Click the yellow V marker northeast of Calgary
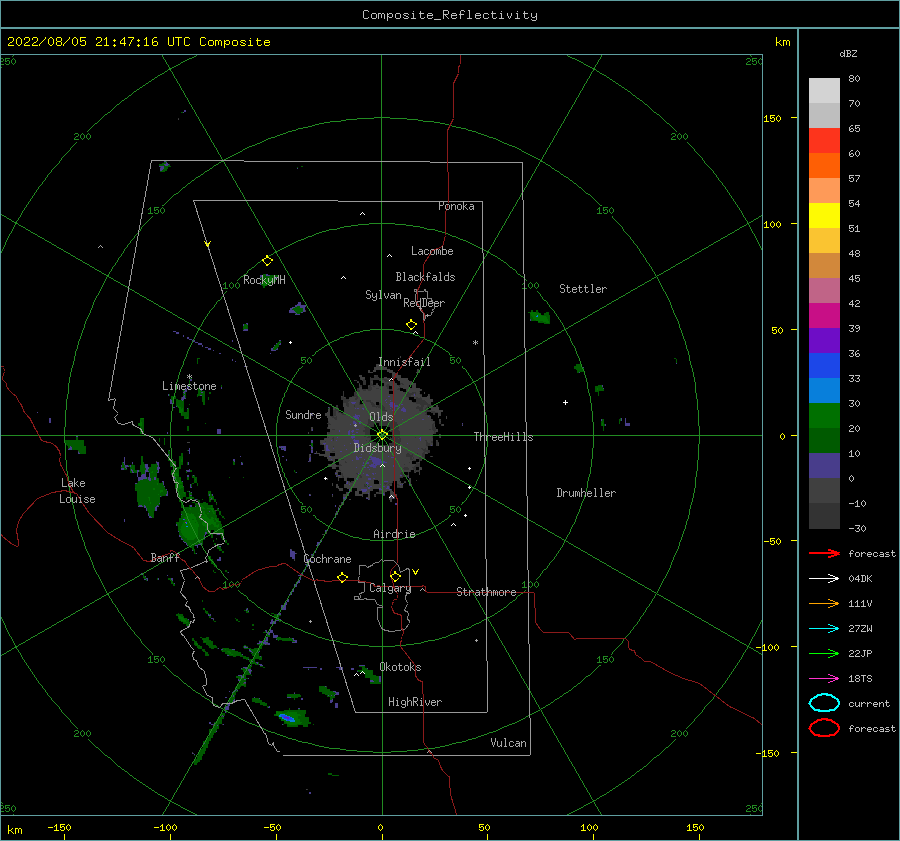 [x=416, y=572]
